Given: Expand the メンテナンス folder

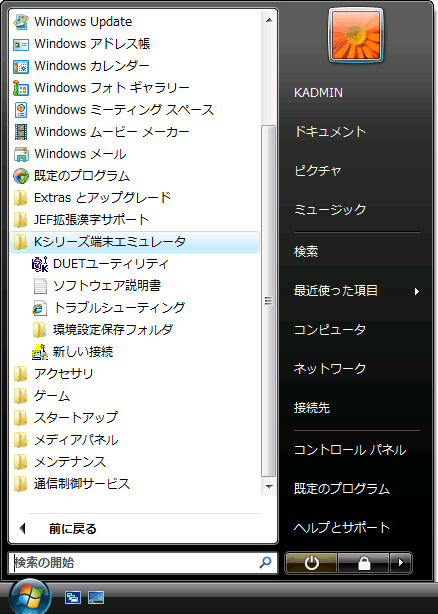Looking at the screenshot, I should pos(135,462).
